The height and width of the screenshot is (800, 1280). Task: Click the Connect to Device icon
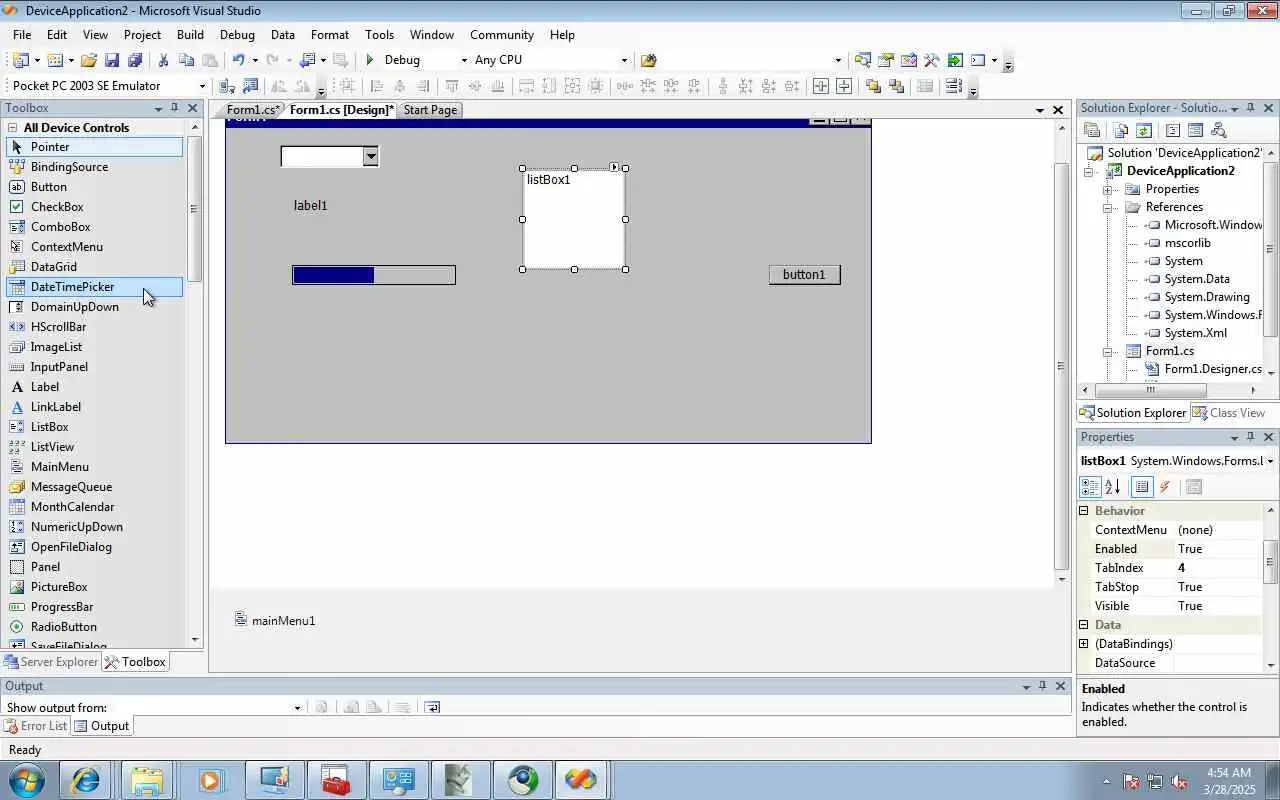point(228,86)
